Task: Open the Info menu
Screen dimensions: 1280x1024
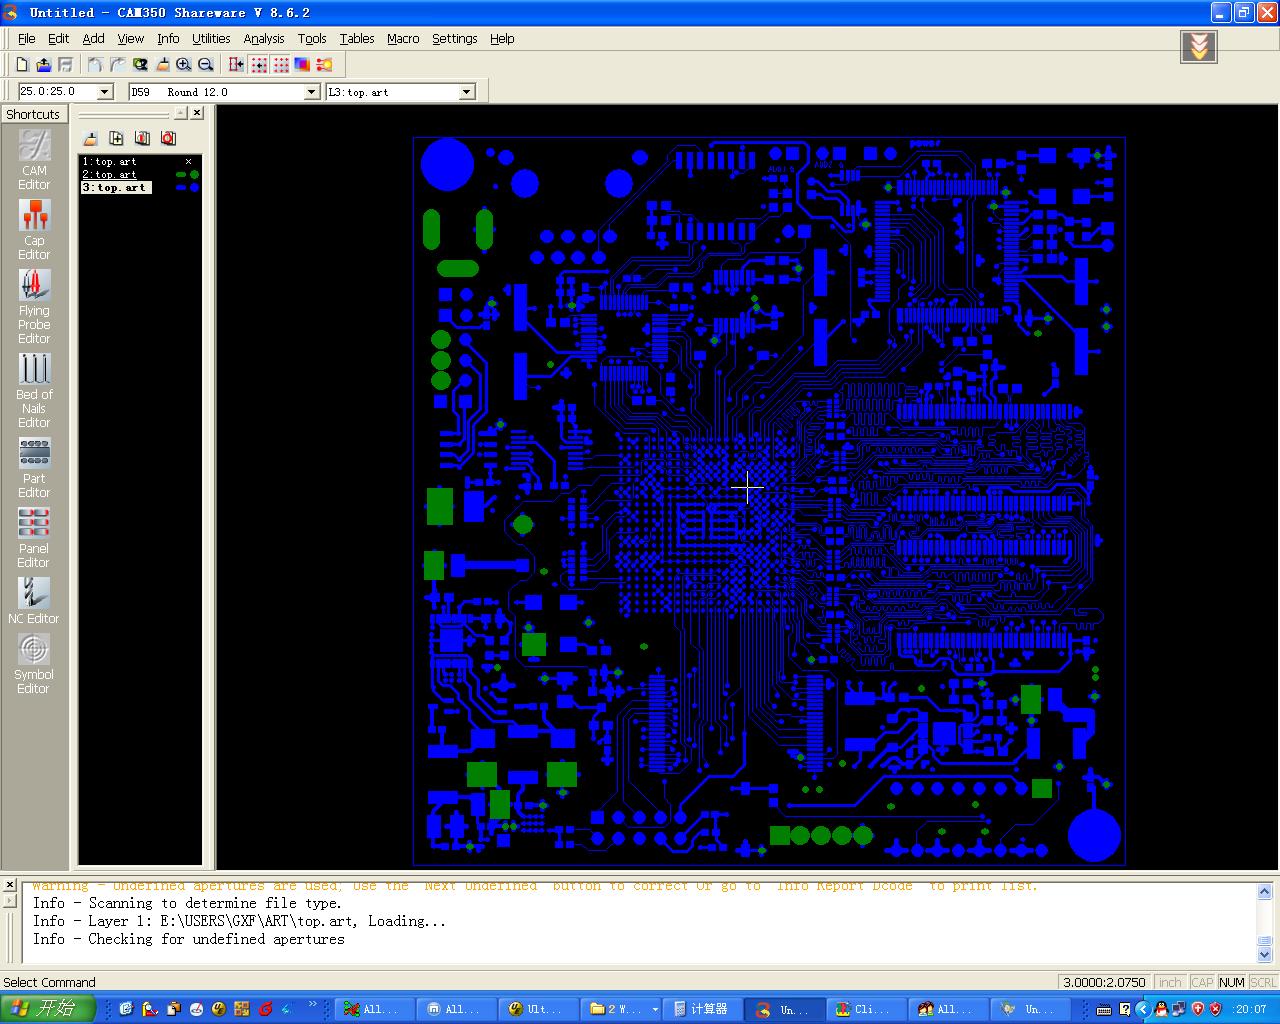Action: (168, 38)
